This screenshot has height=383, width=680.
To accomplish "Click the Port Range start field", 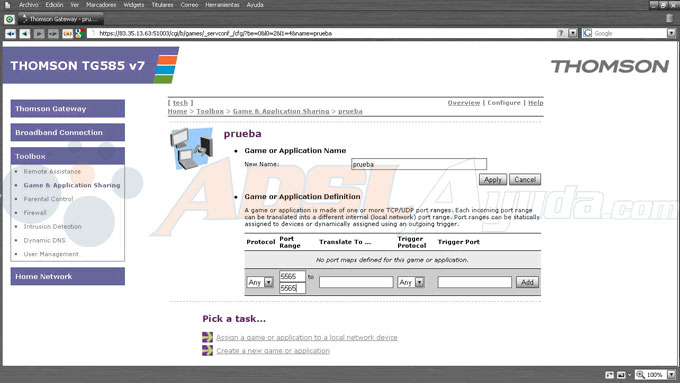I will (292, 276).
